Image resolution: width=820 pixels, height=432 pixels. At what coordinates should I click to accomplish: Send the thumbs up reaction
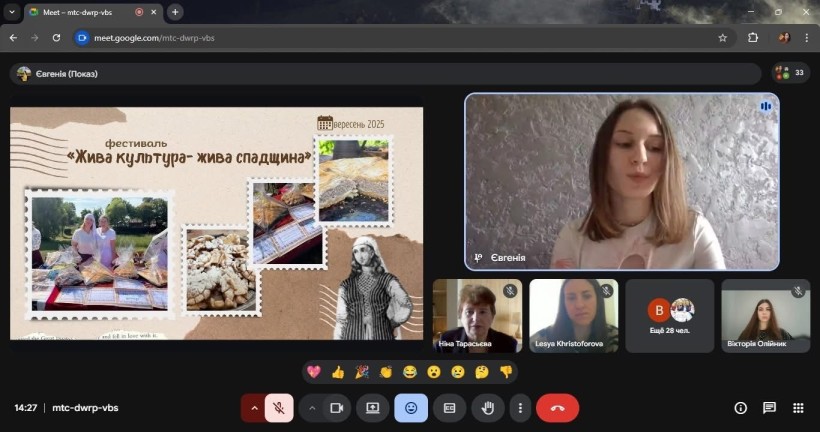338,372
